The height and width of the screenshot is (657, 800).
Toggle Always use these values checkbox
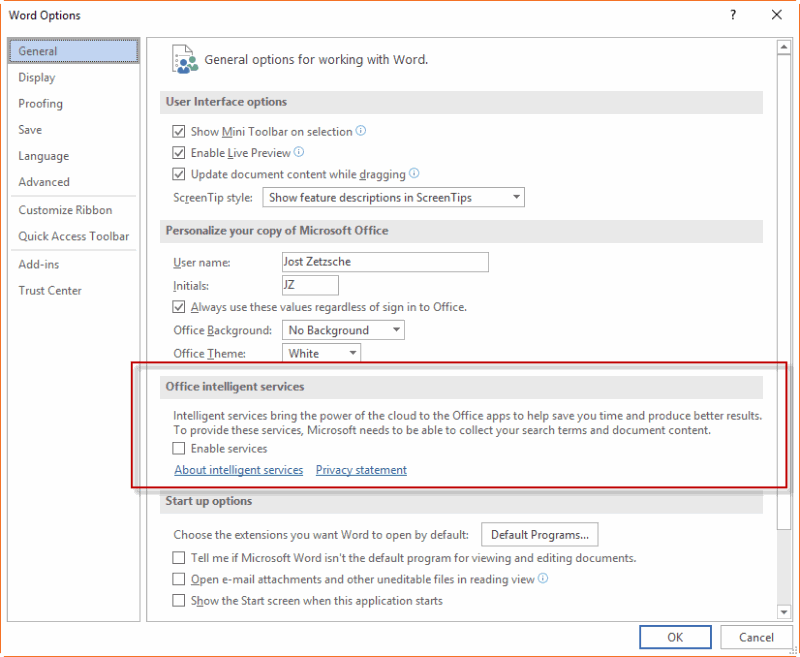(179, 307)
